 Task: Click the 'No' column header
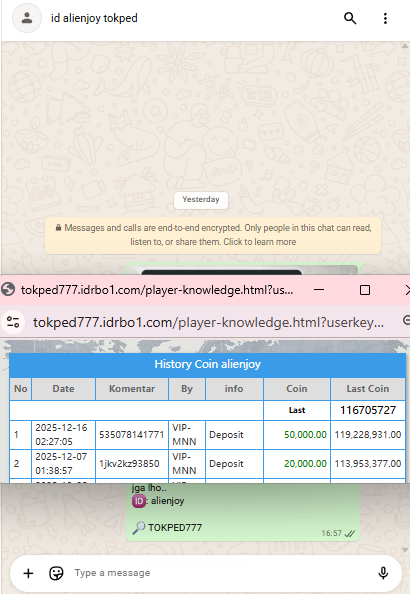20,389
